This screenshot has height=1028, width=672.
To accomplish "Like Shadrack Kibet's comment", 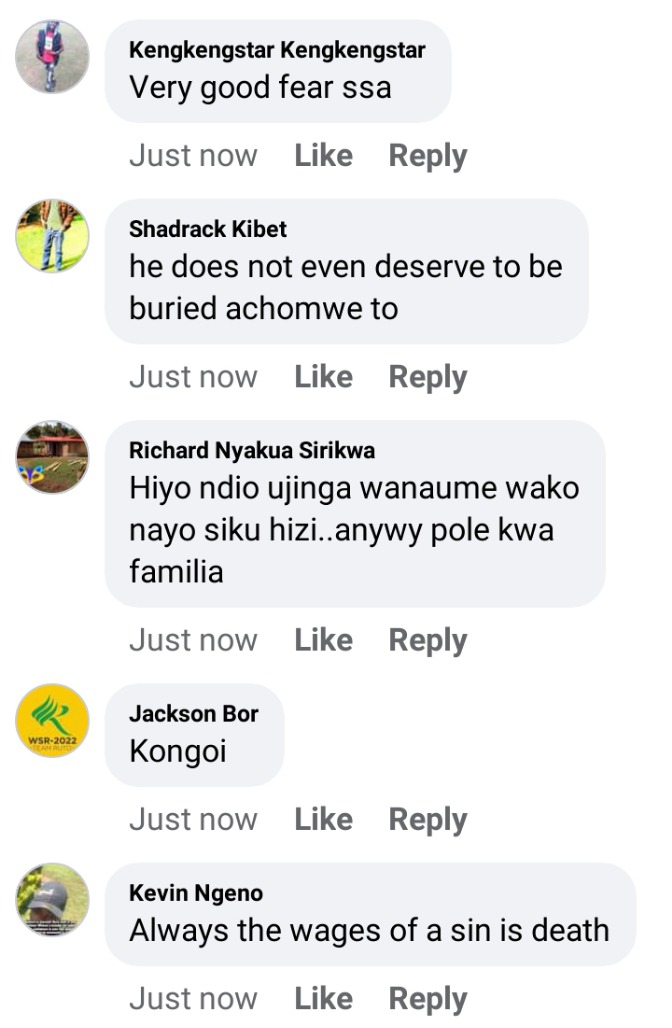I will coord(323,376).
